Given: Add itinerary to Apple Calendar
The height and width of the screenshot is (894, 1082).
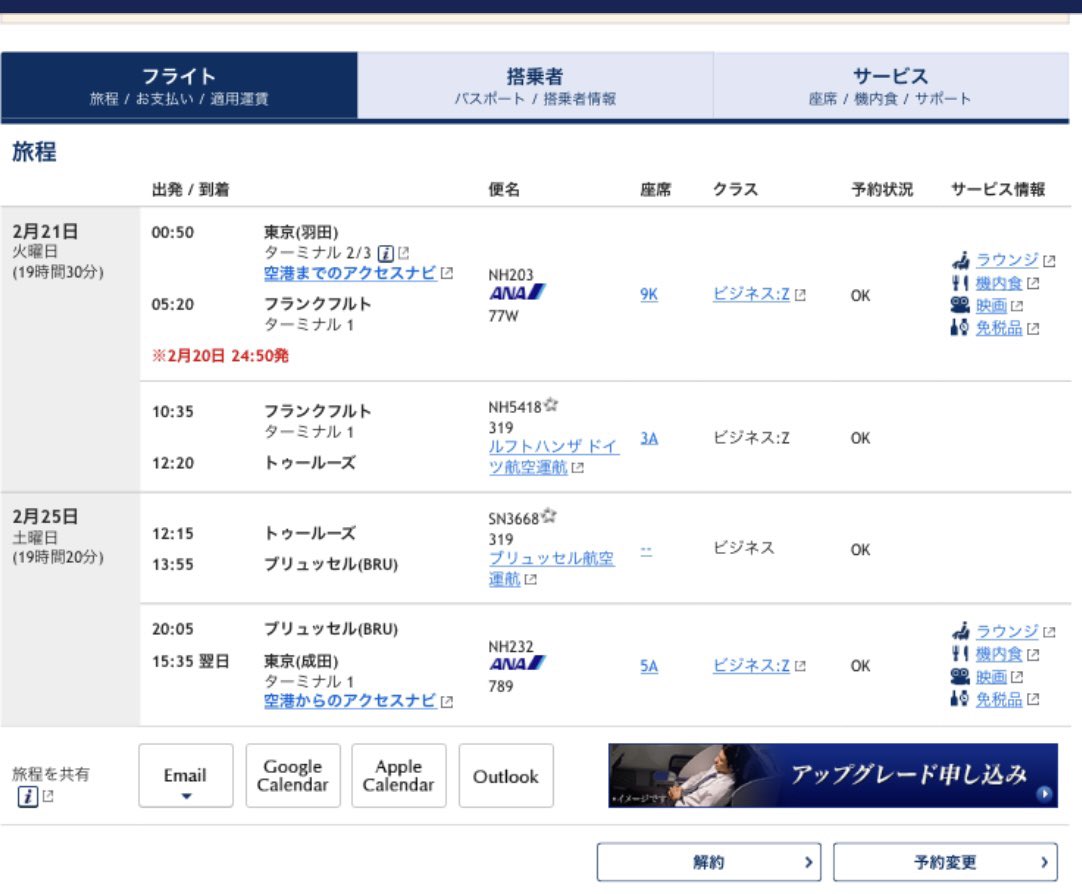Looking at the screenshot, I should (x=399, y=775).
